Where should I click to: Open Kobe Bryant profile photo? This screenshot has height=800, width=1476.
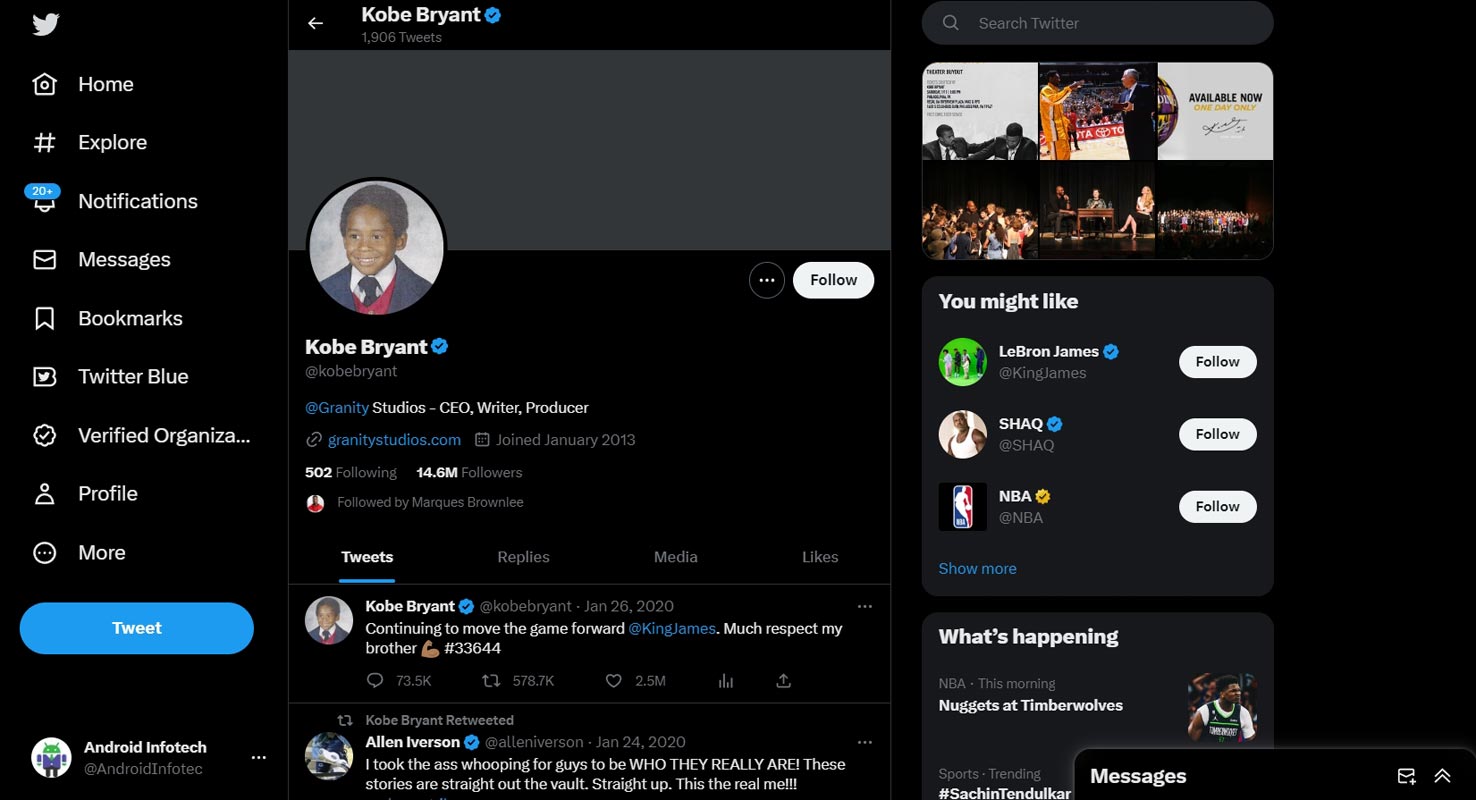376,247
